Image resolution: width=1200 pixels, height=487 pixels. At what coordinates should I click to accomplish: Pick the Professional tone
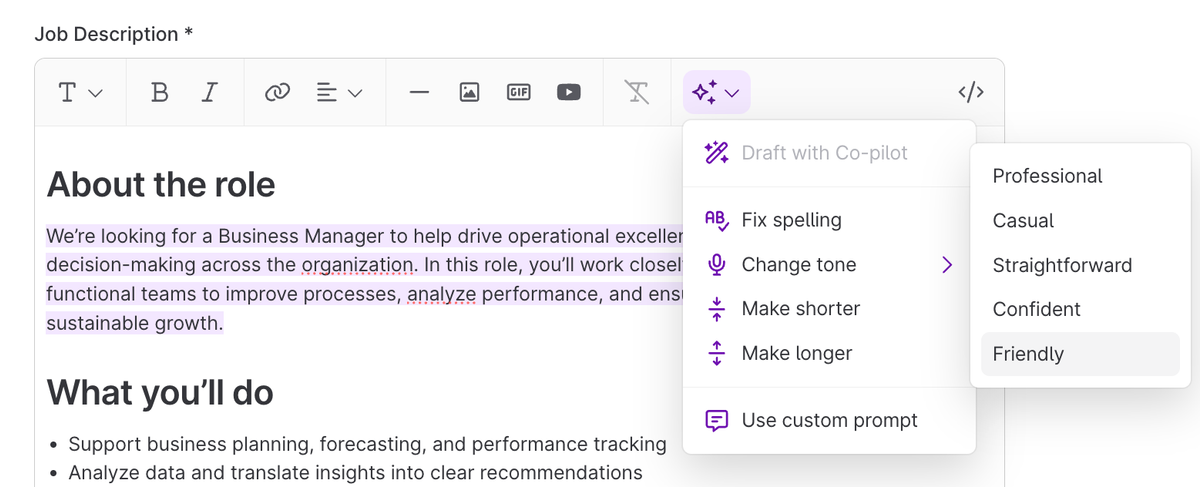point(1047,176)
